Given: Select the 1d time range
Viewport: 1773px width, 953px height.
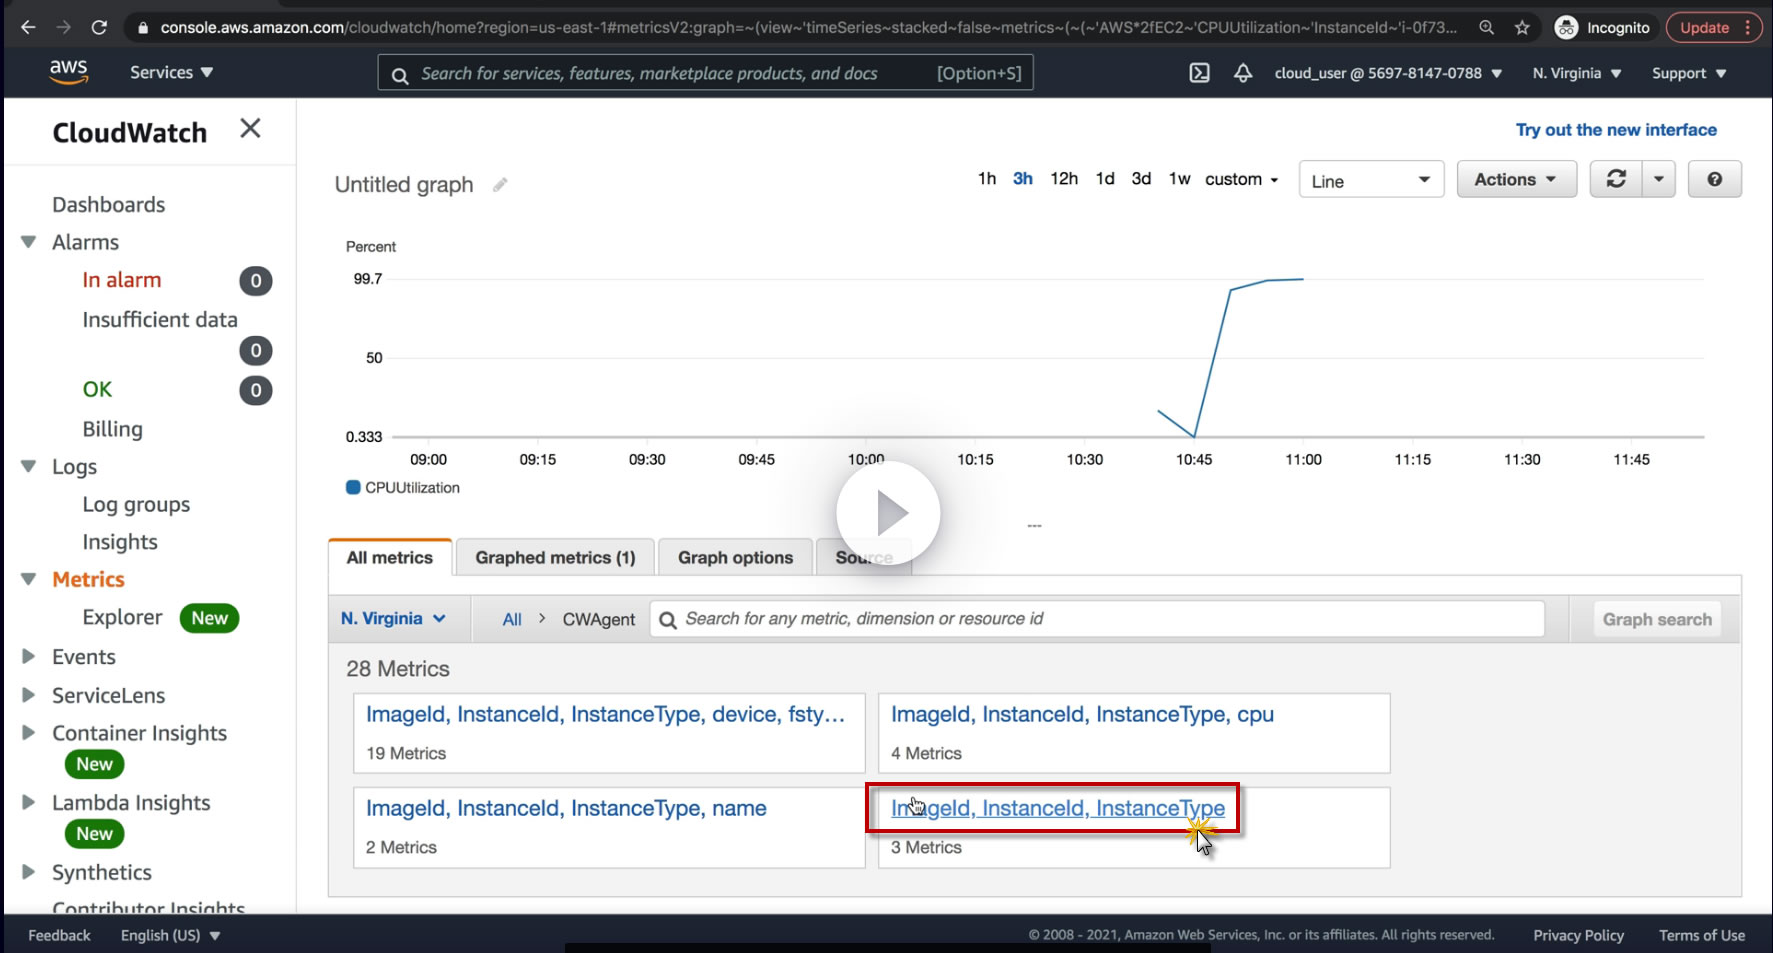Looking at the screenshot, I should 1105,179.
